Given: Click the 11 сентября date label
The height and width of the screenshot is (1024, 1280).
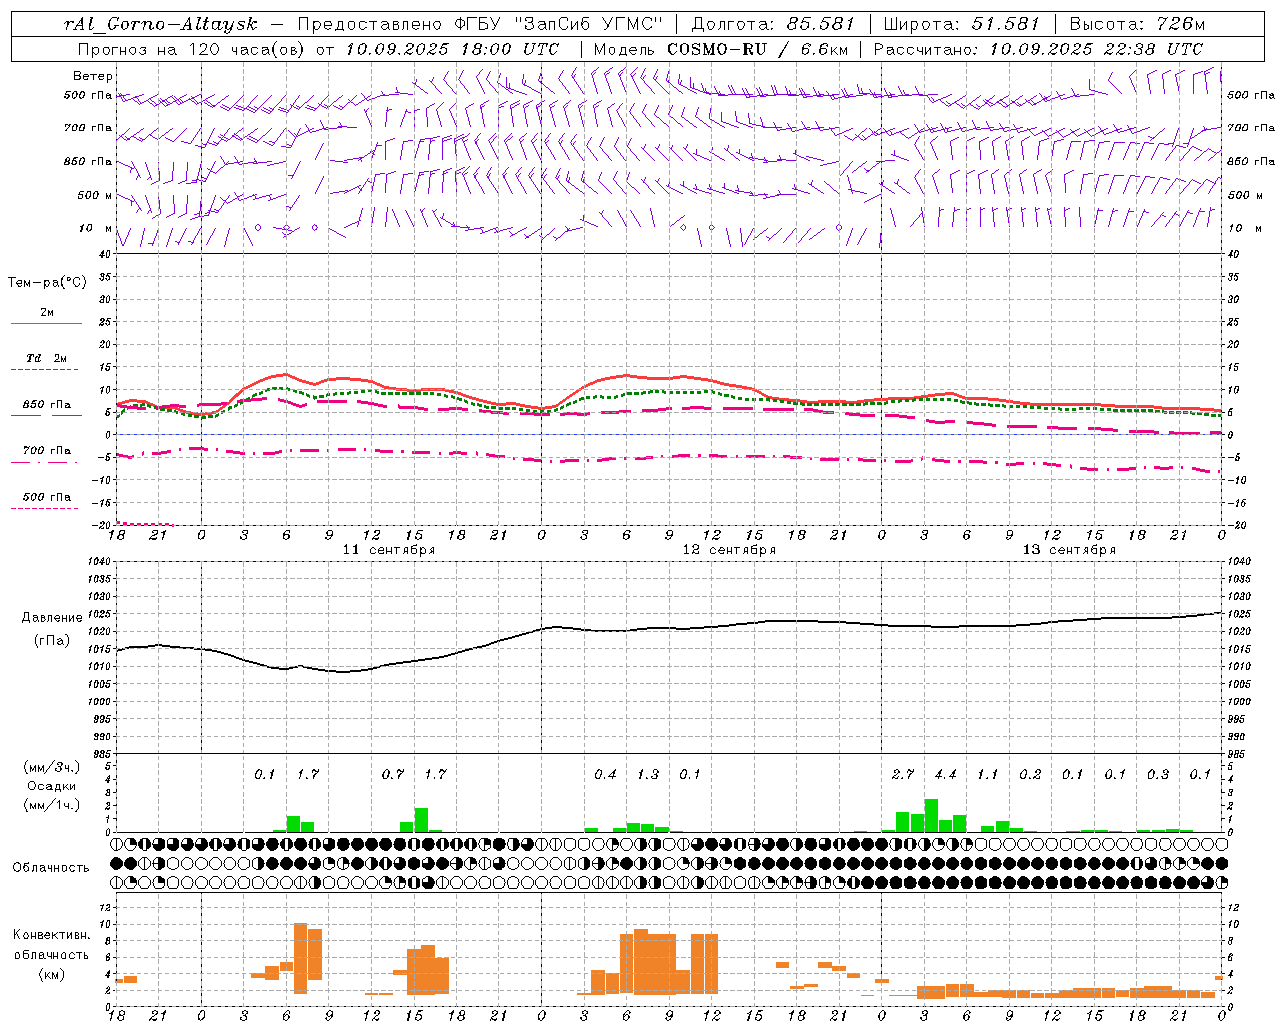Looking at the screenshot, I should click(389, 550).
